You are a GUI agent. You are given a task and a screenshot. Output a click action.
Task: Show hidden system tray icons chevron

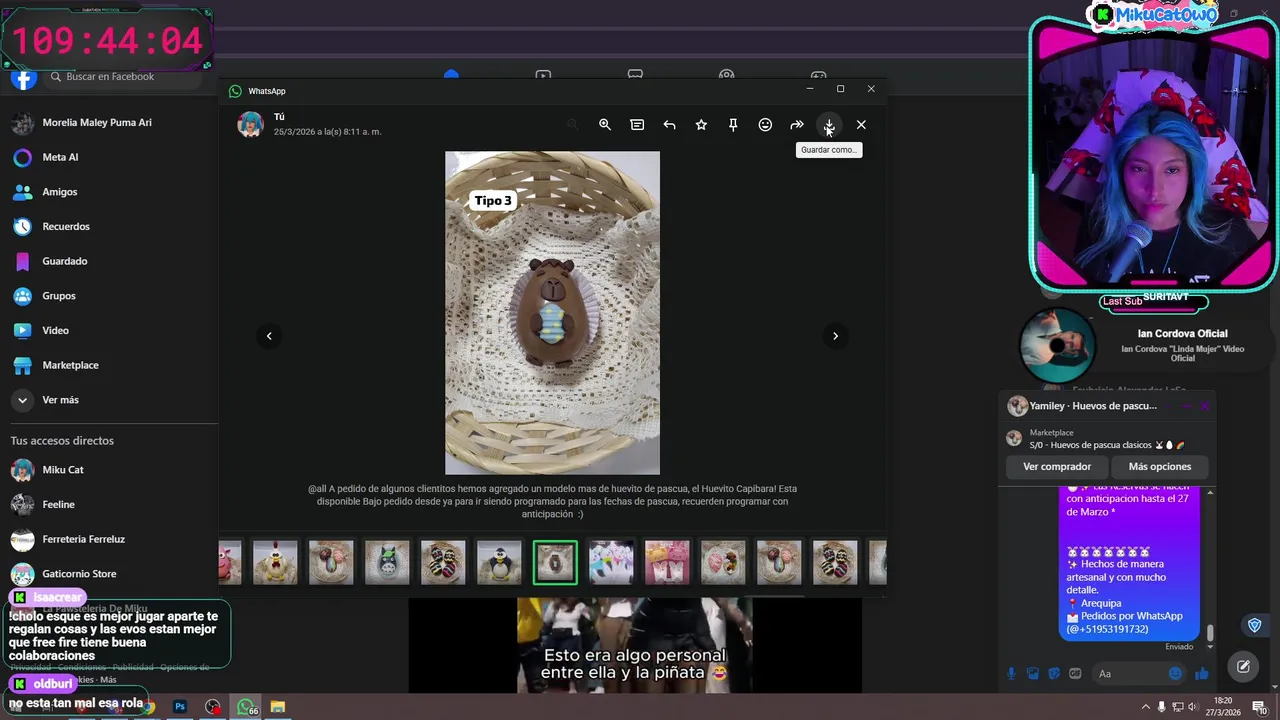[x=1145, y=707]
